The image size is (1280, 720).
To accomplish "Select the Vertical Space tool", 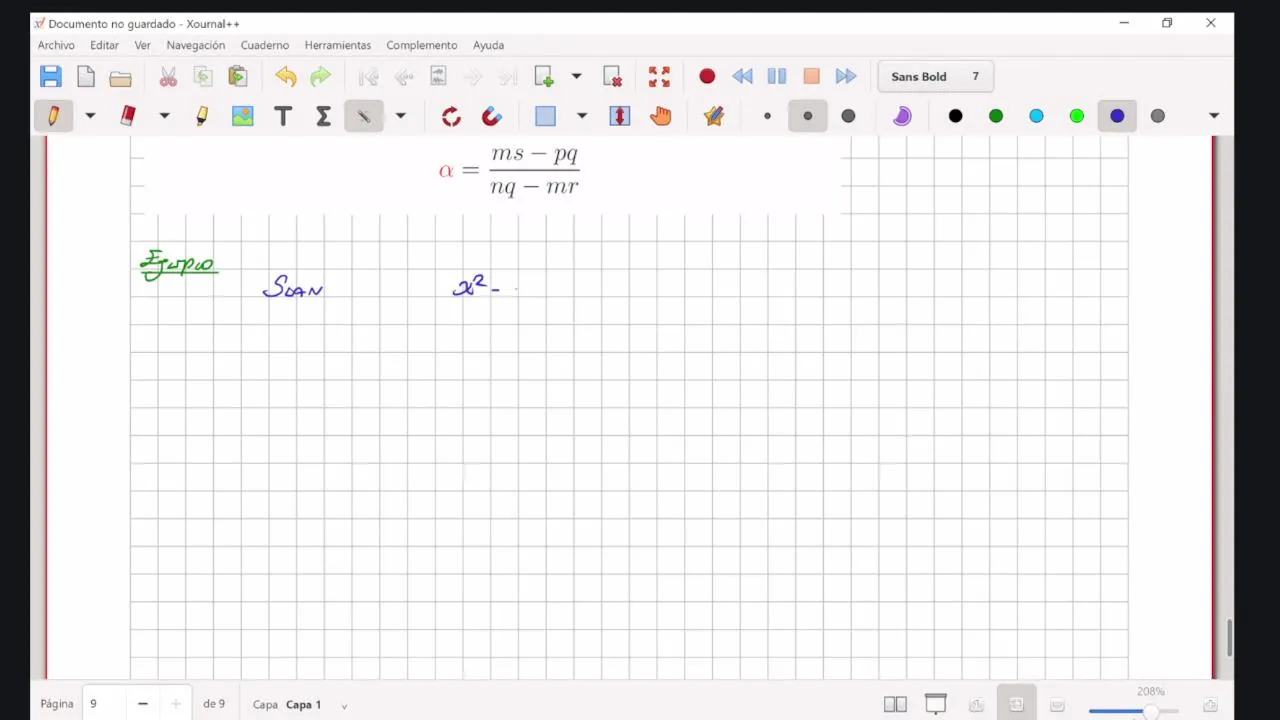I will pos(620,116).
